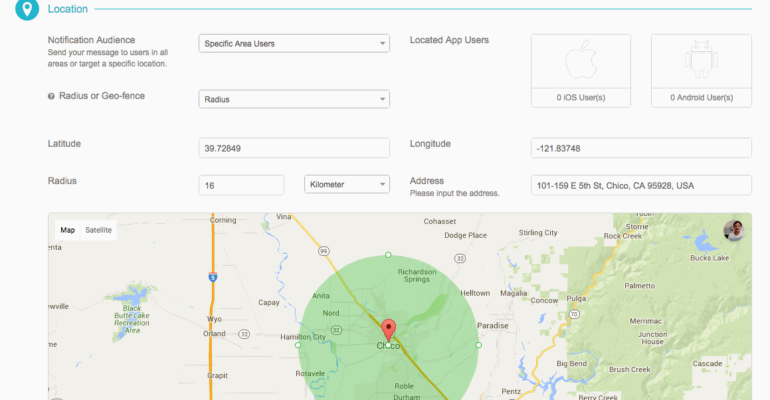770x400 pixels.
Task: Click the 0 iOS User(s) label
Action: [581, 98]
